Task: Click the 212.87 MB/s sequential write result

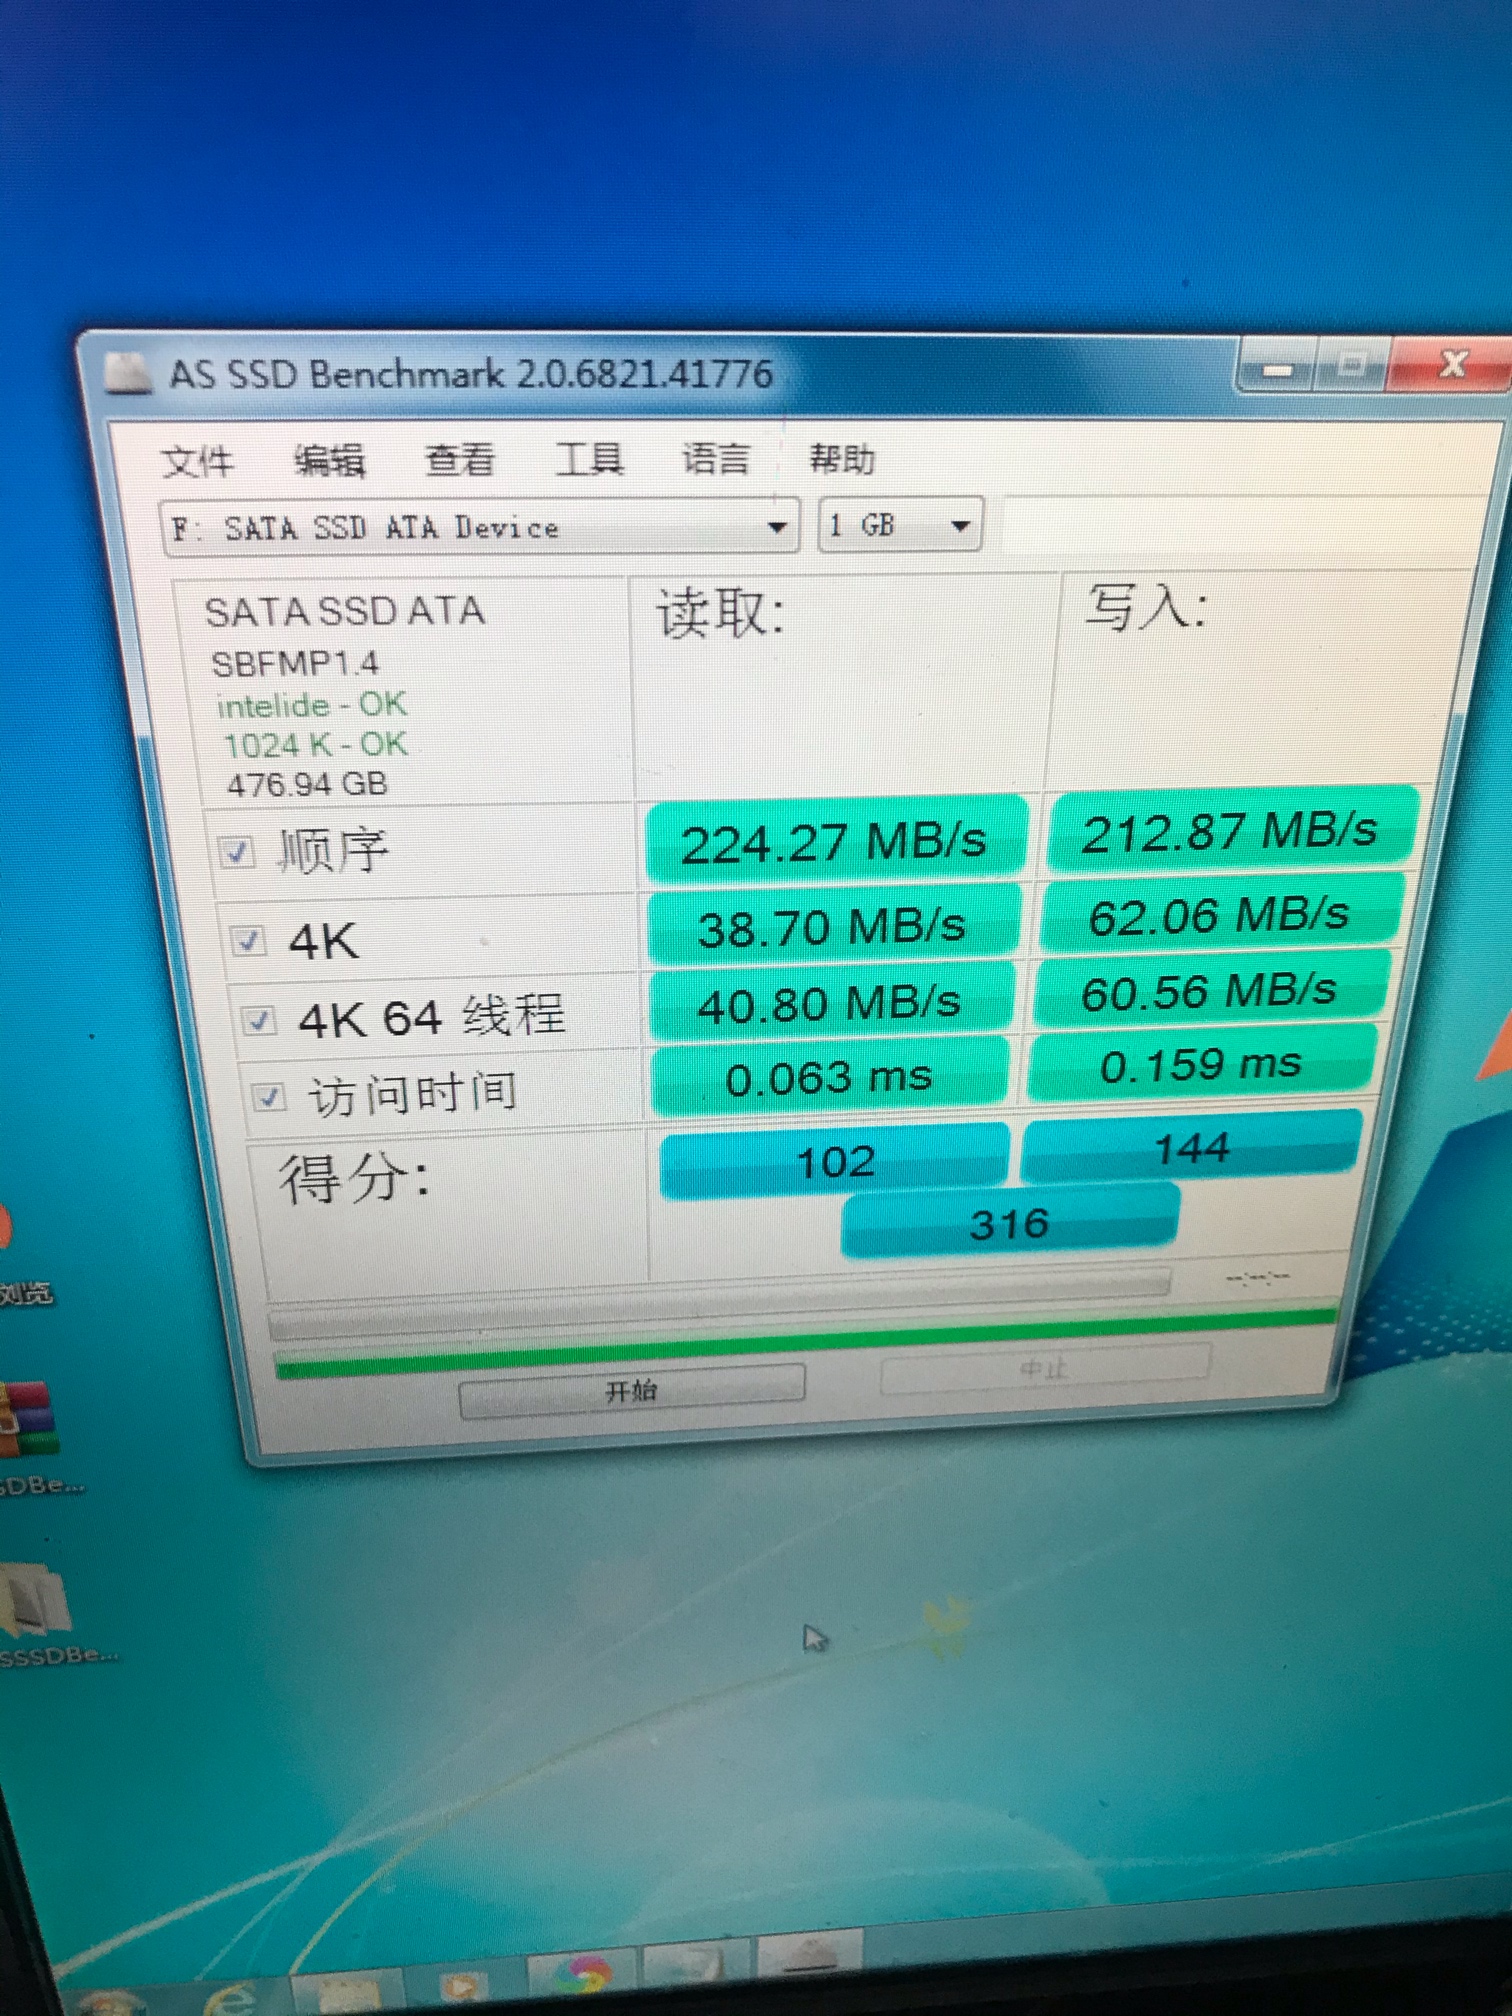Action: 1231,830
